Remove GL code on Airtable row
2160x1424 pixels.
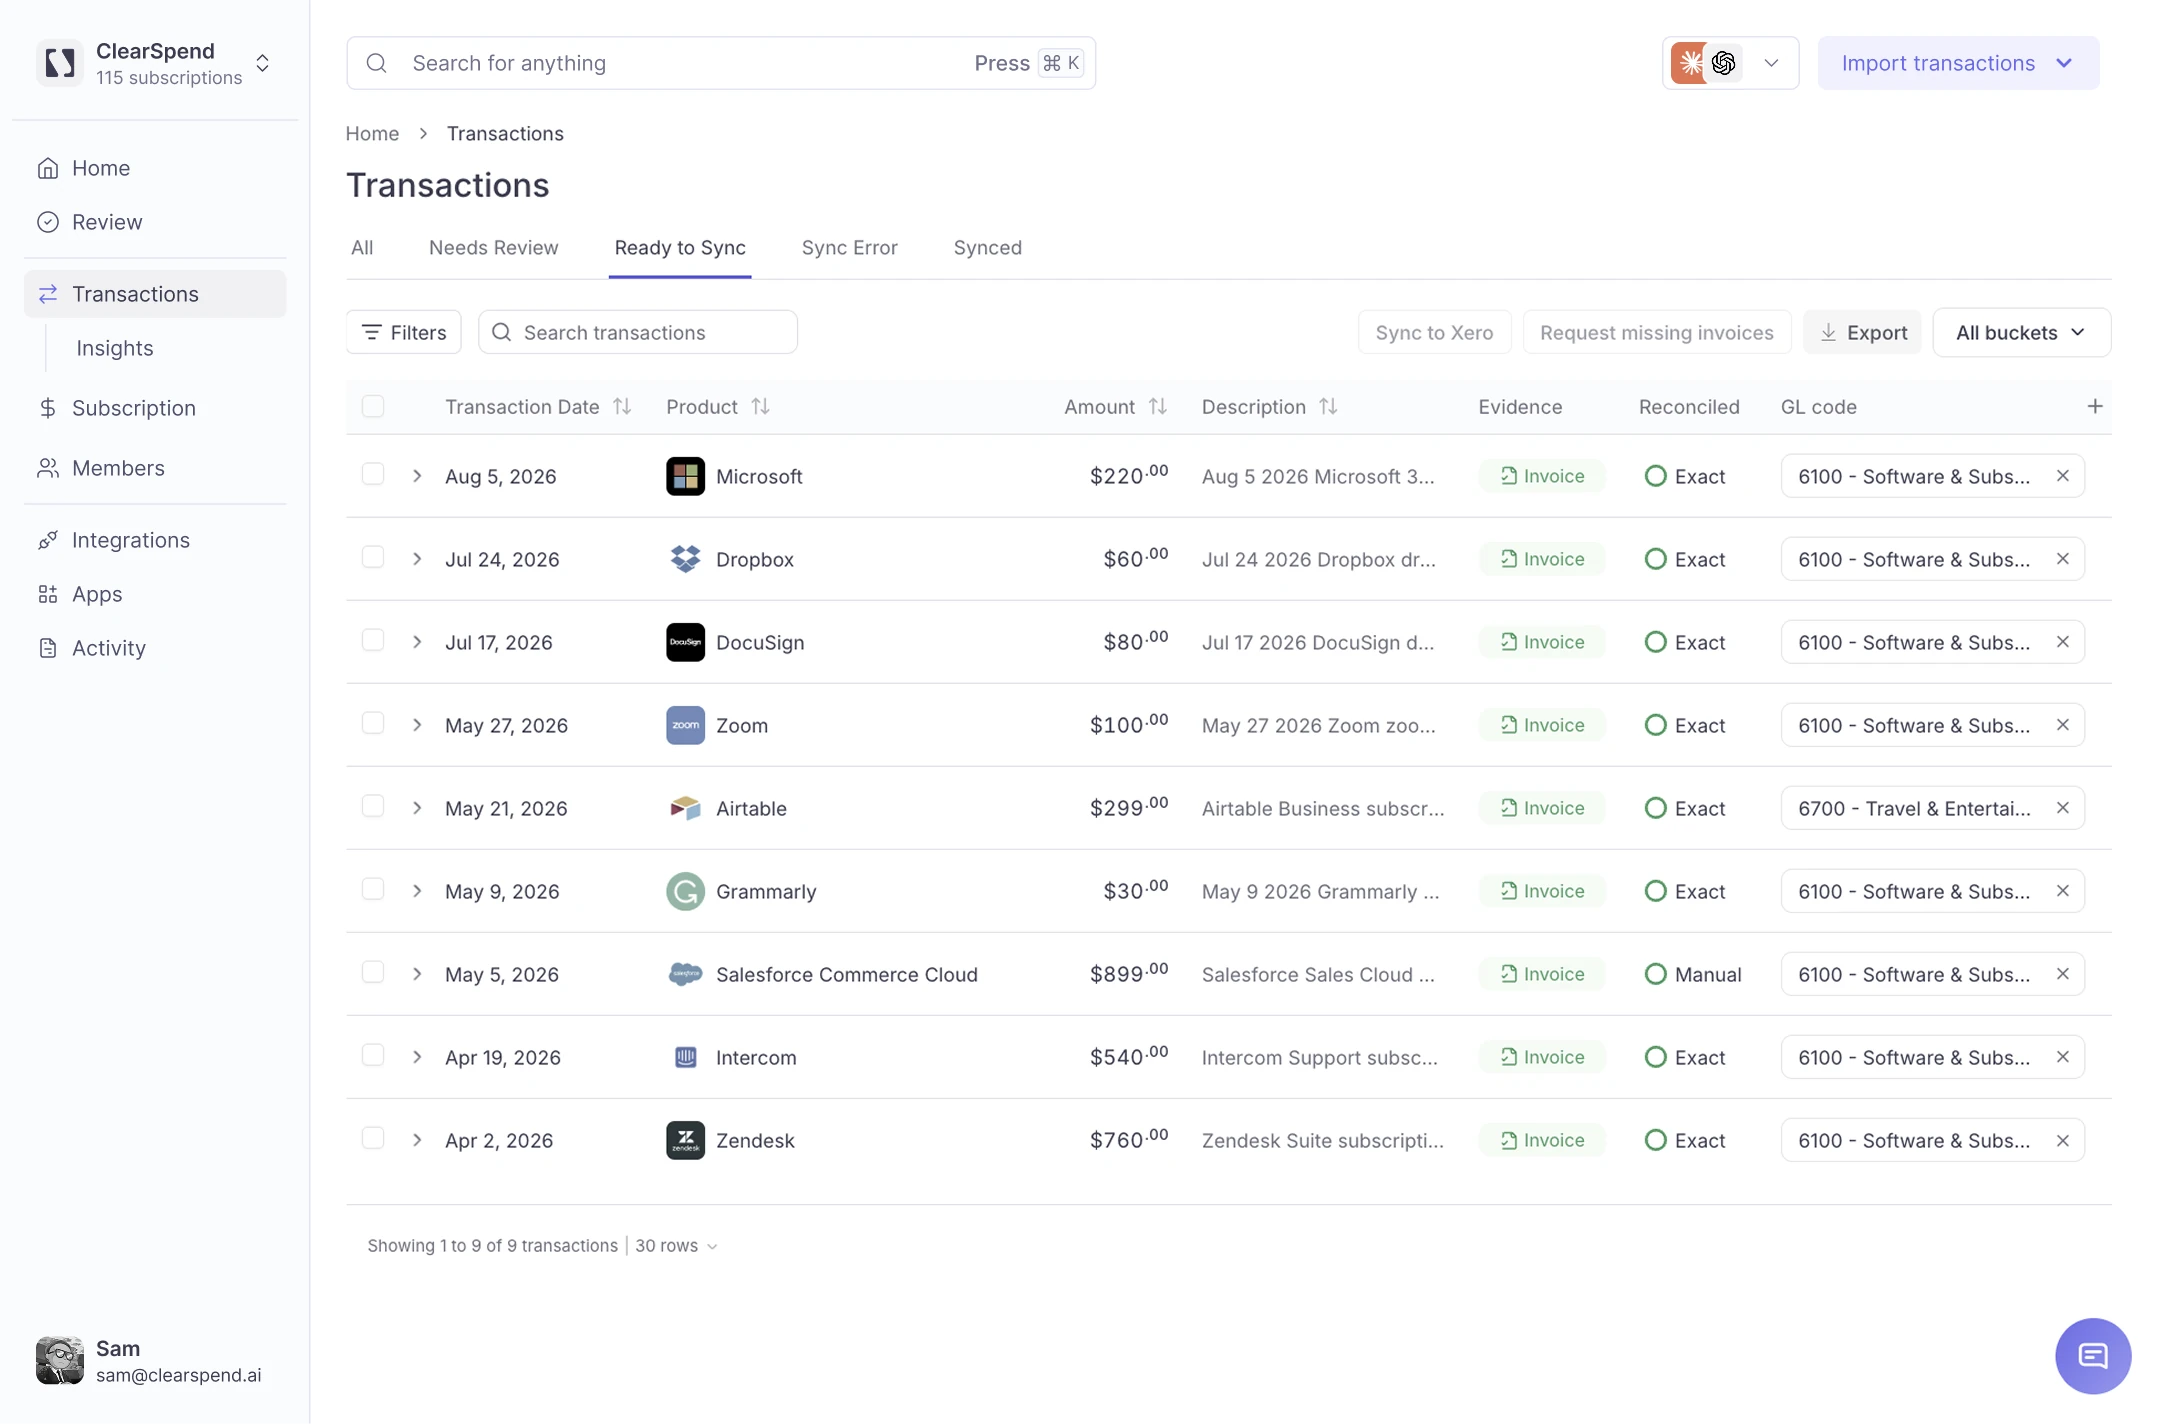coord(2062,808)
